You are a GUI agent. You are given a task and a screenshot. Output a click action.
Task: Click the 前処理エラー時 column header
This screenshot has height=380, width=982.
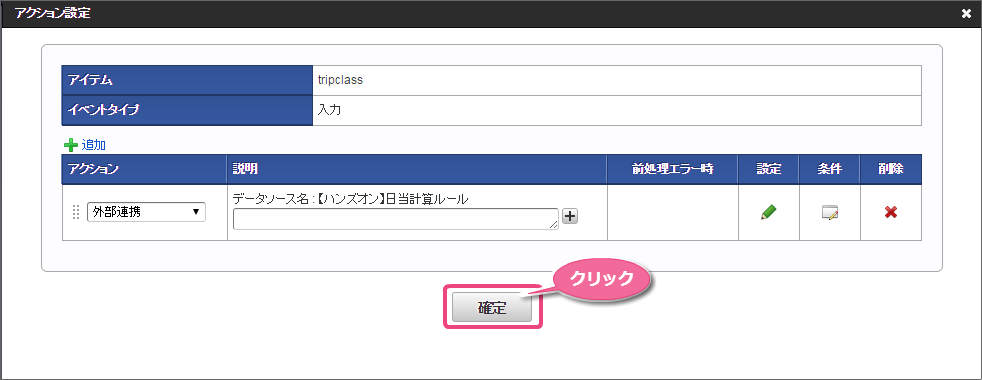click(673, 169)
